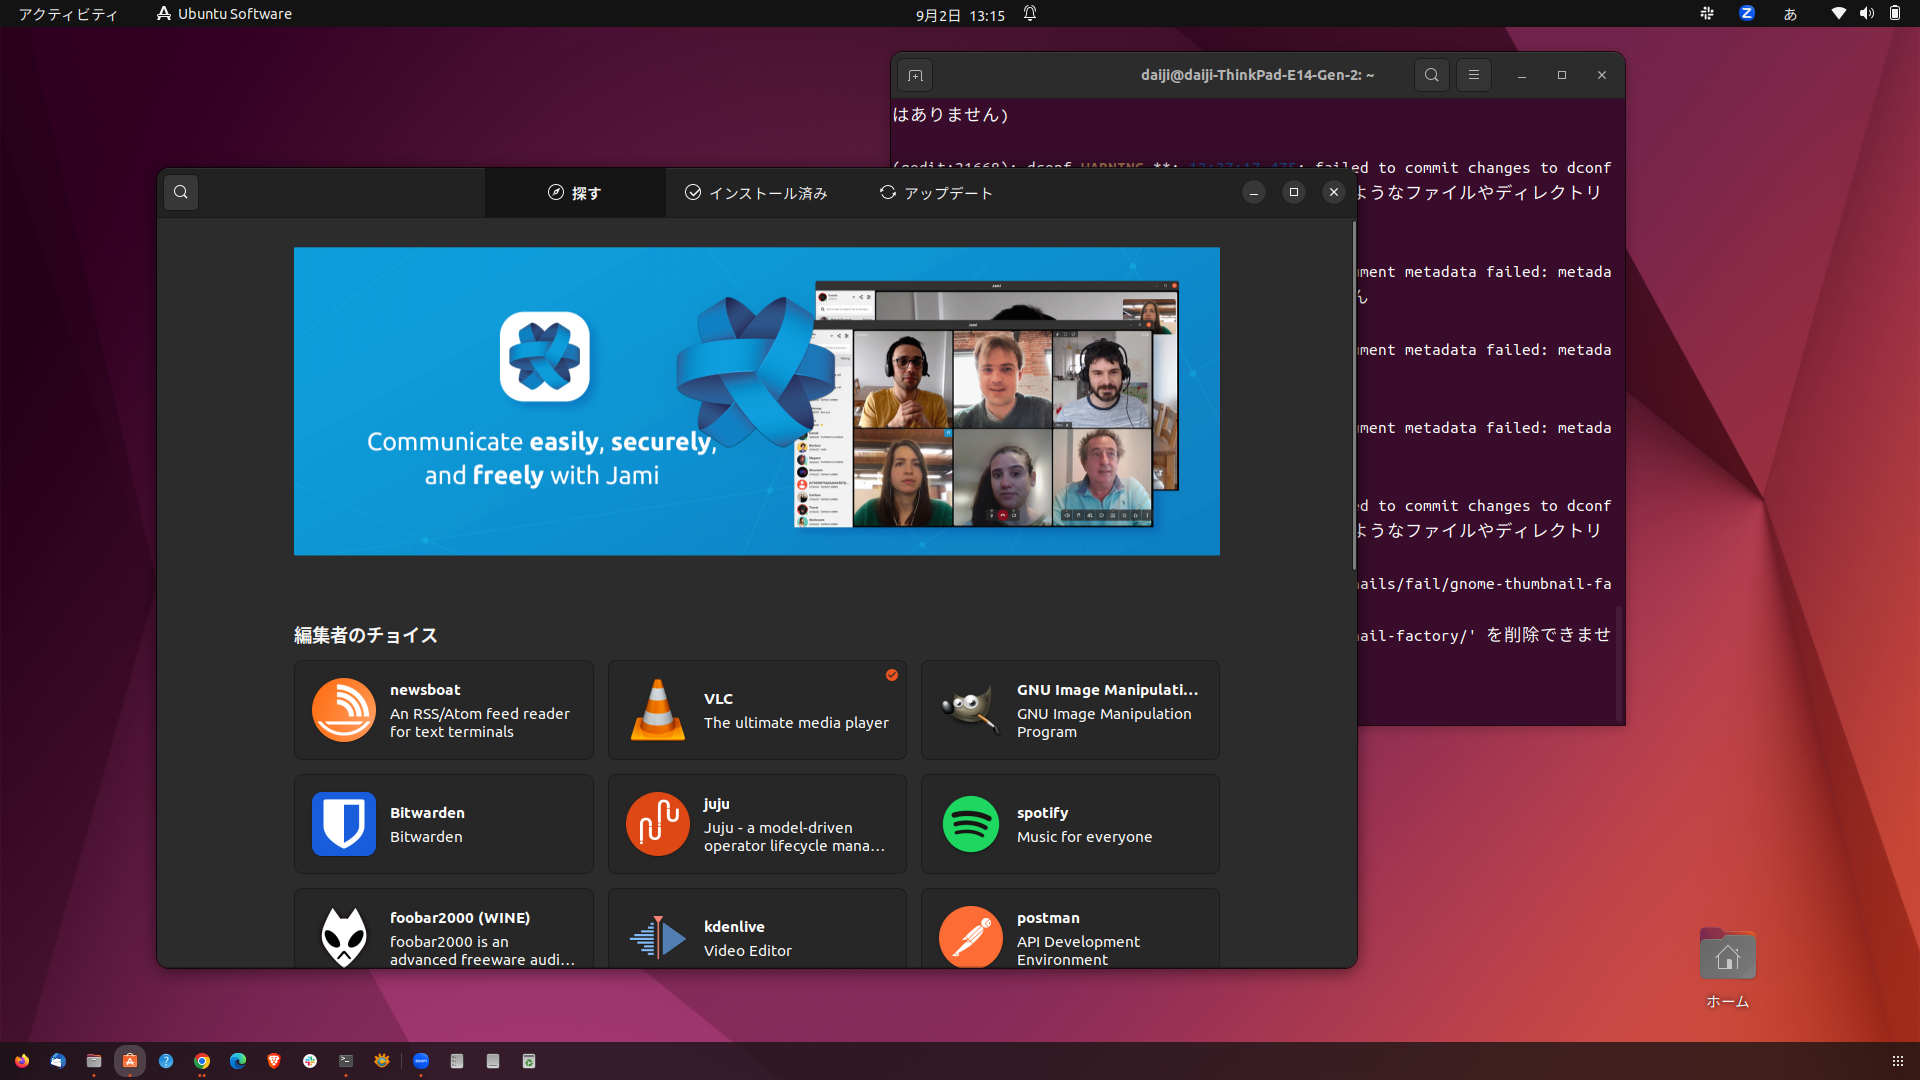Image resolution: width=1920 pixels, height=1080 pixels.
Task: Click the volume speaker icon in top bar
Action: click(x=1866, y=13)
